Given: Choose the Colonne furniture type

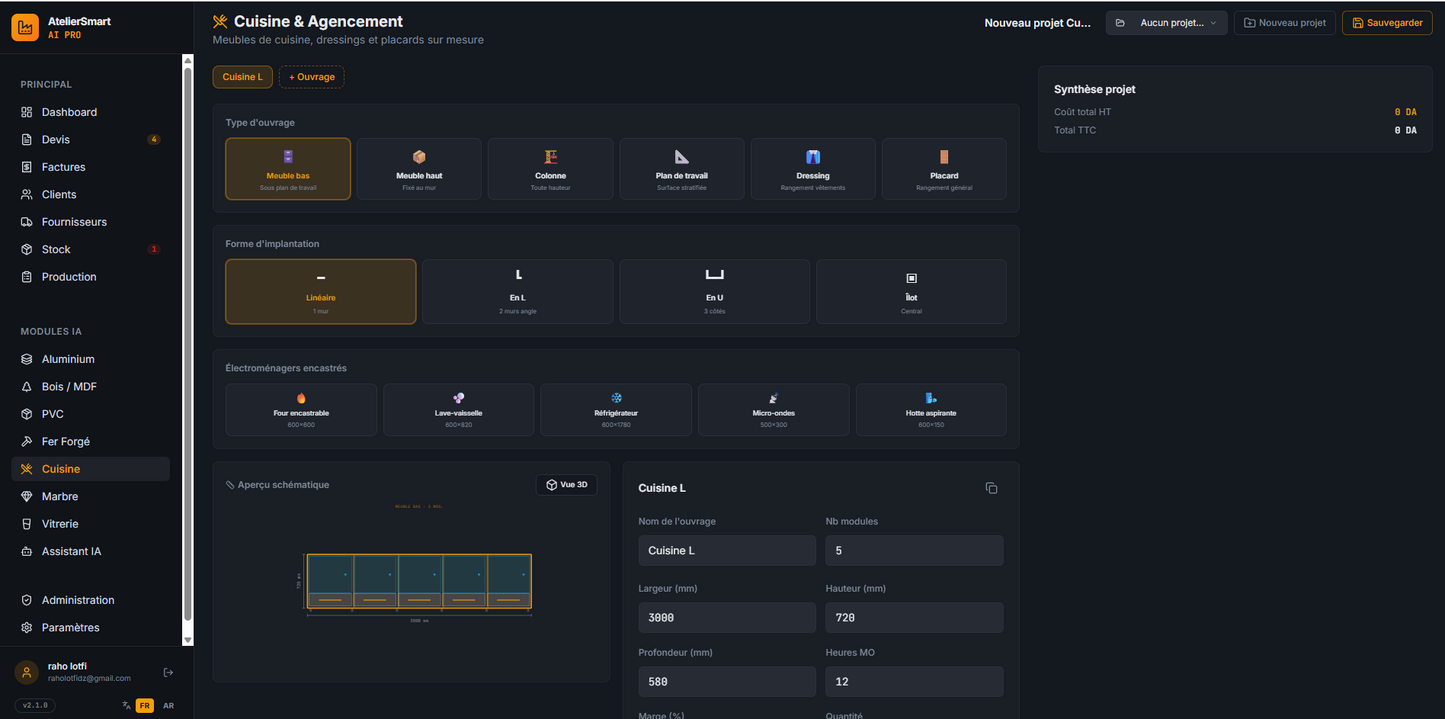Looking at the screenshot, I should pyautogui.click(x=550, y=169).
